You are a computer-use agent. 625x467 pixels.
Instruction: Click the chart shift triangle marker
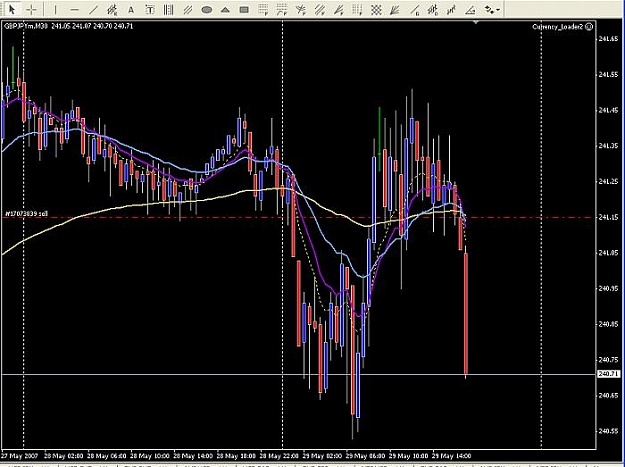coord(476,23)
